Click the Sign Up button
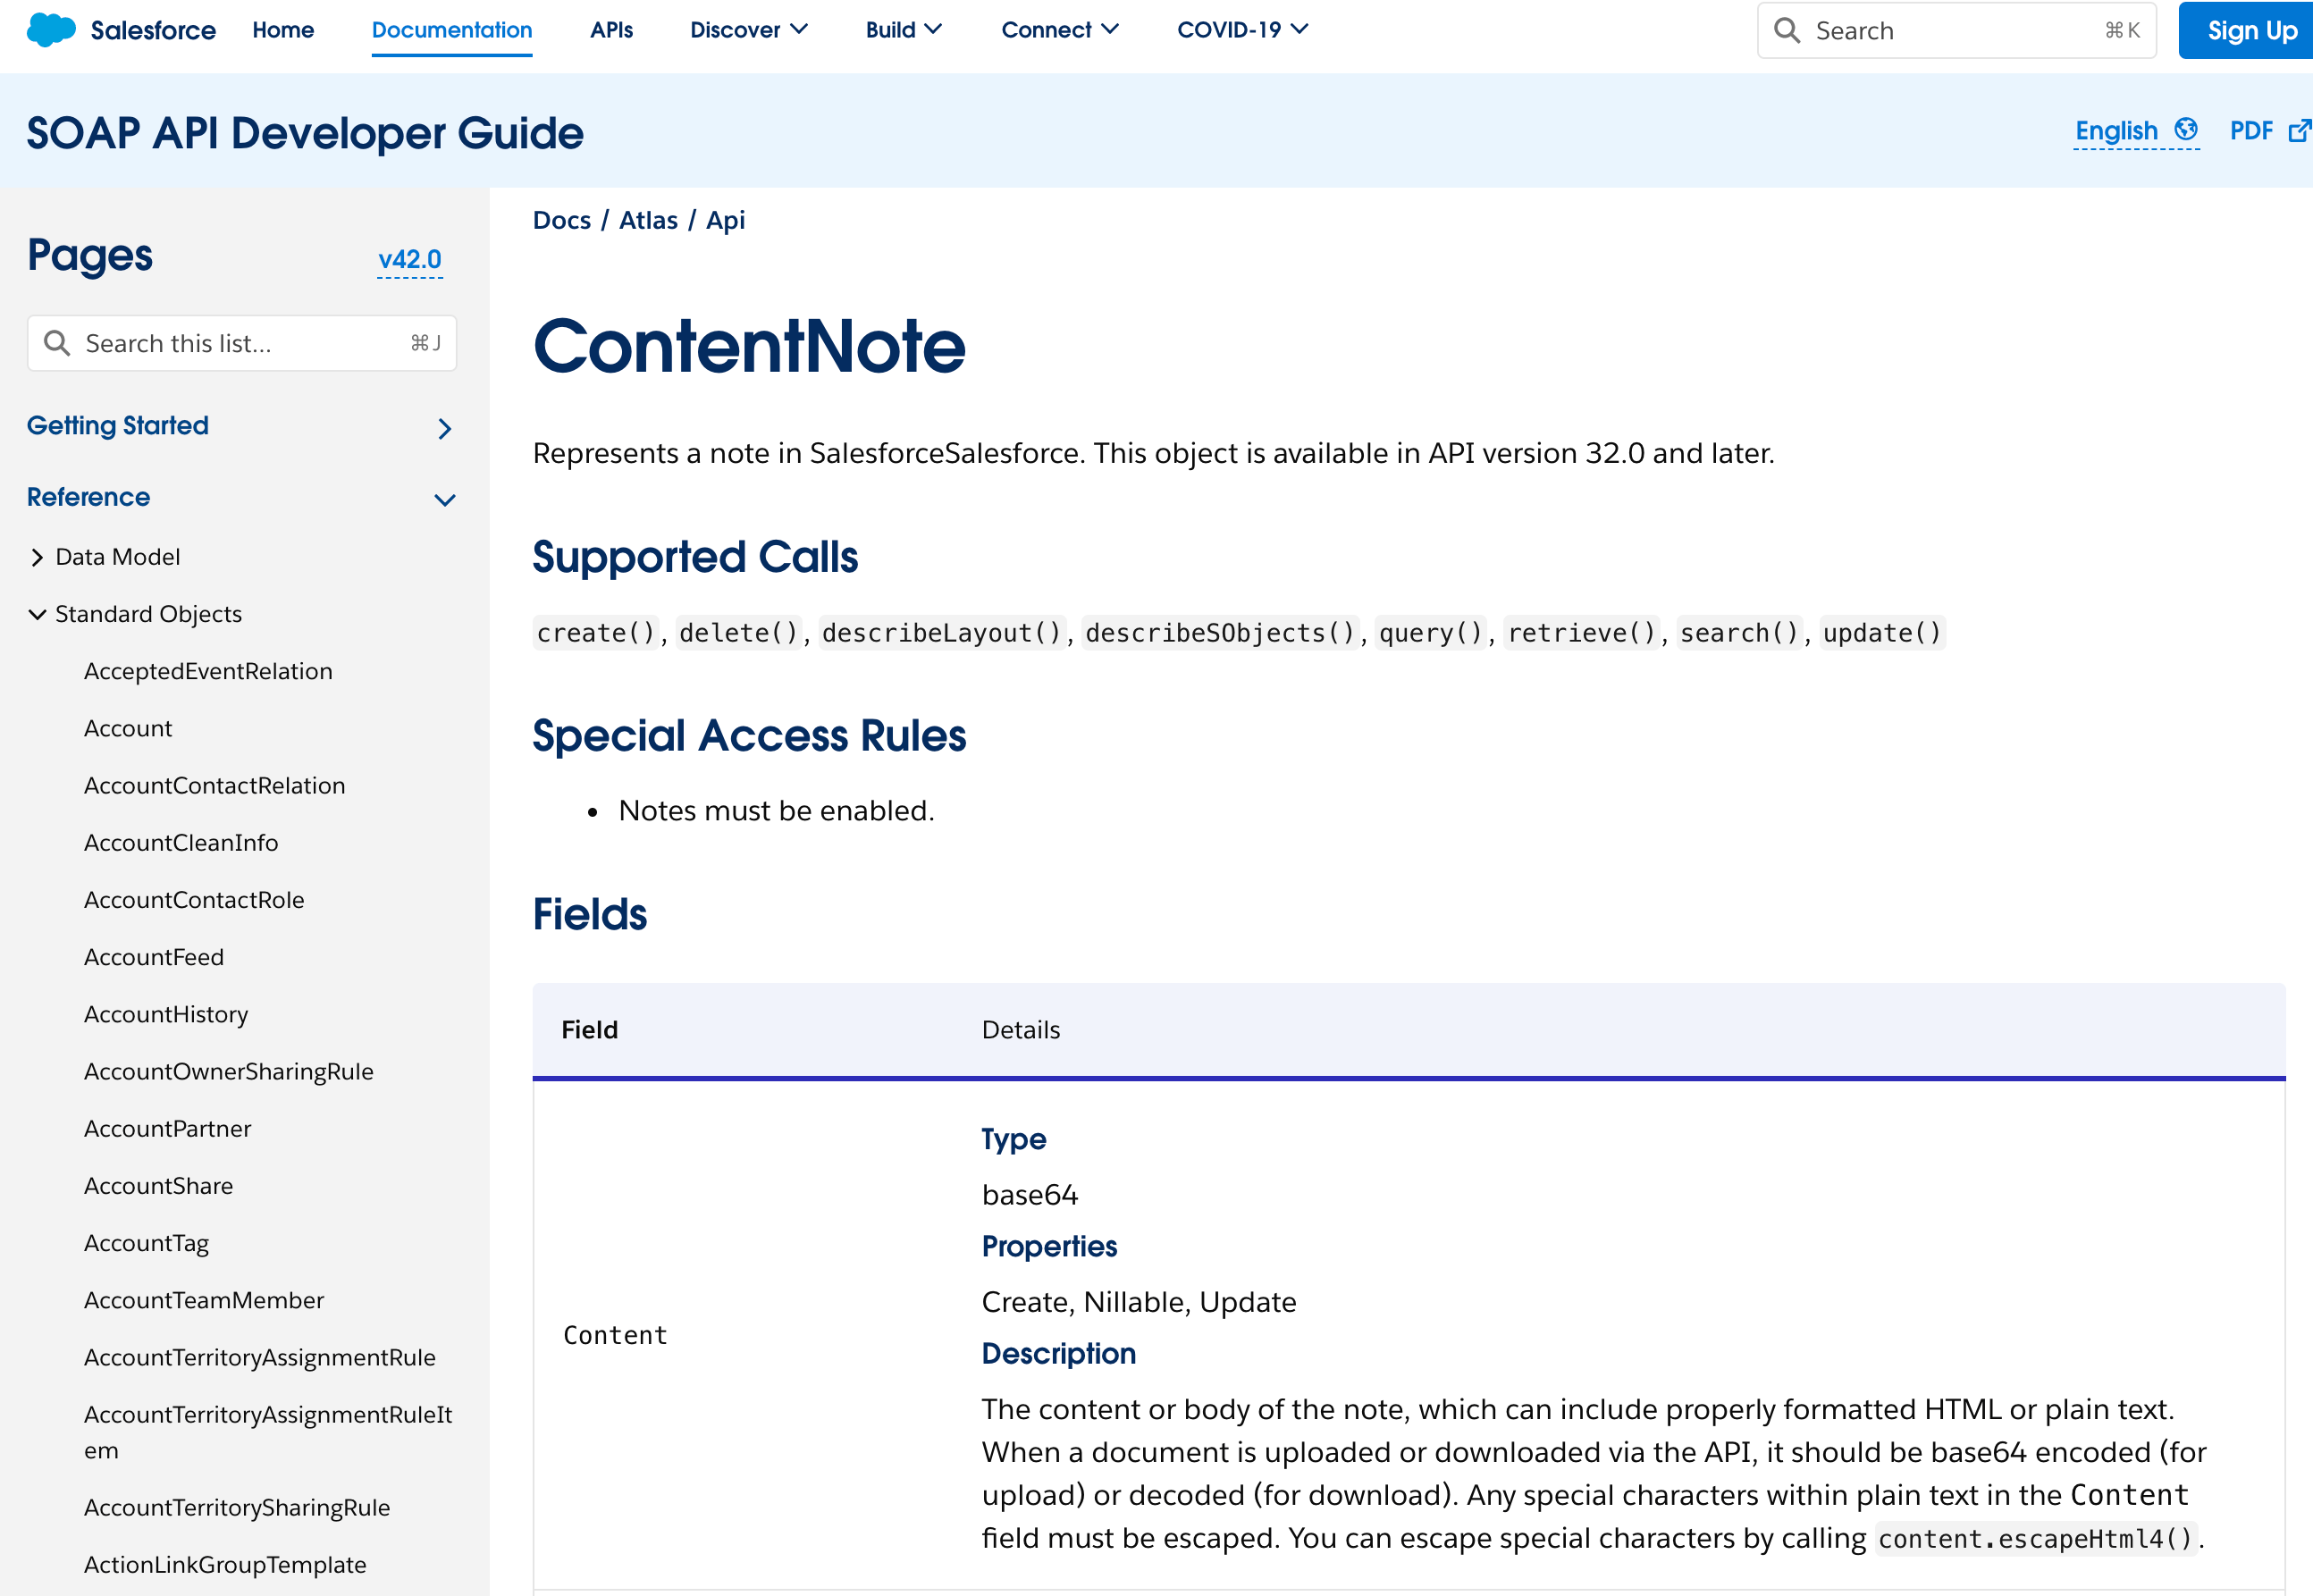The image size is (2313, 1596). (2250, 30)
